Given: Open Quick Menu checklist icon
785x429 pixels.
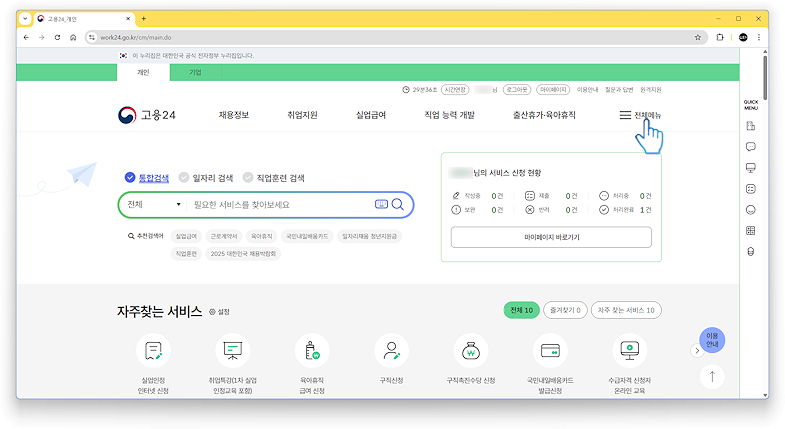Looking at the screenshot, I should pos(750,189).
